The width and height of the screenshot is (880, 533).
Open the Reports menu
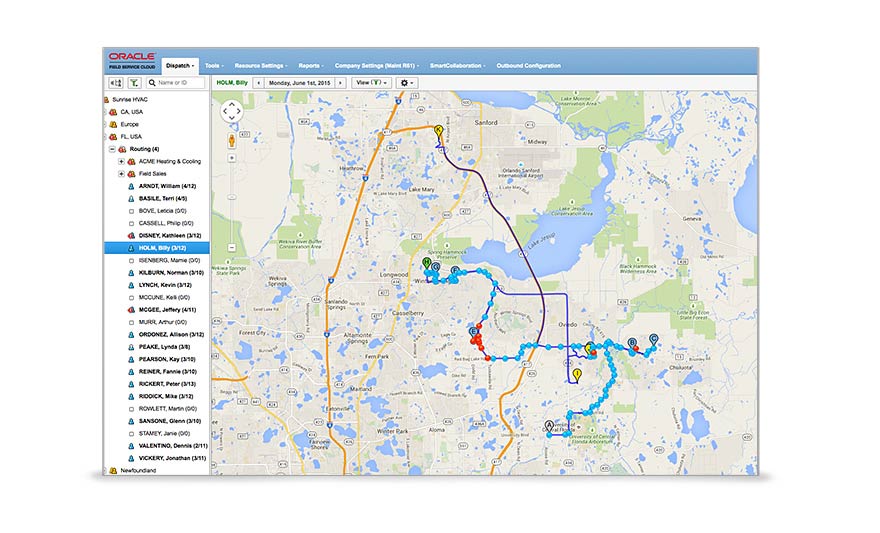(311, 66)
